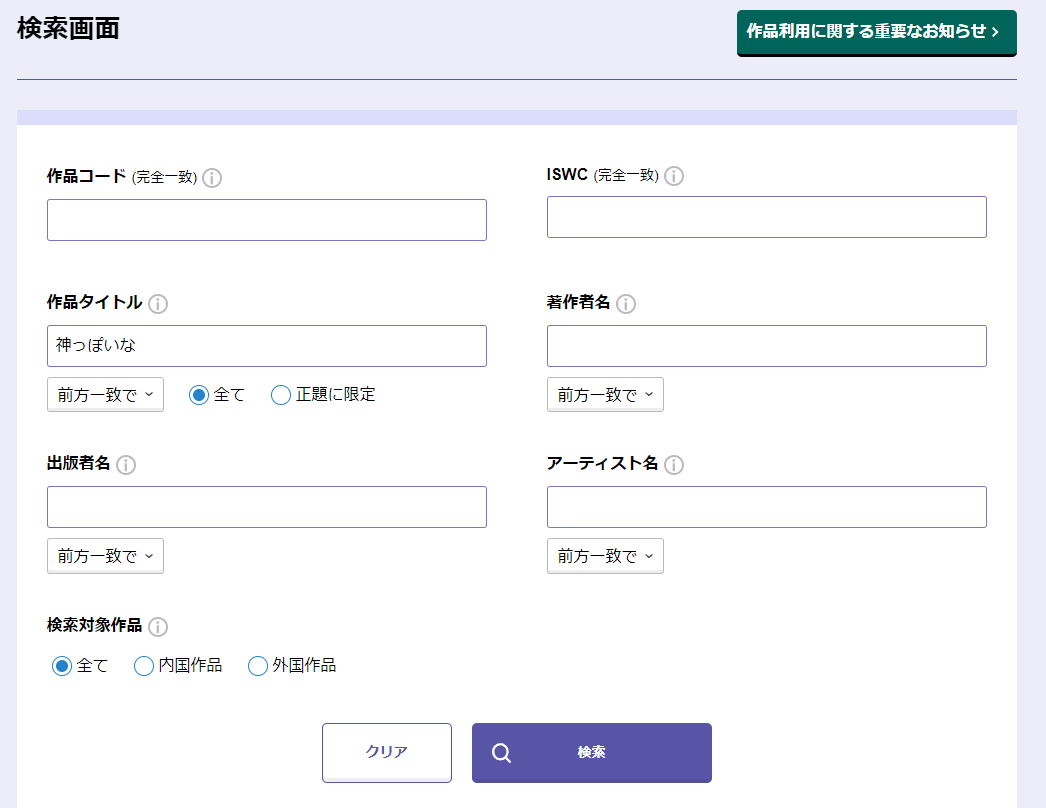Open info tooltip for 作品タイトル

point(158,304)
